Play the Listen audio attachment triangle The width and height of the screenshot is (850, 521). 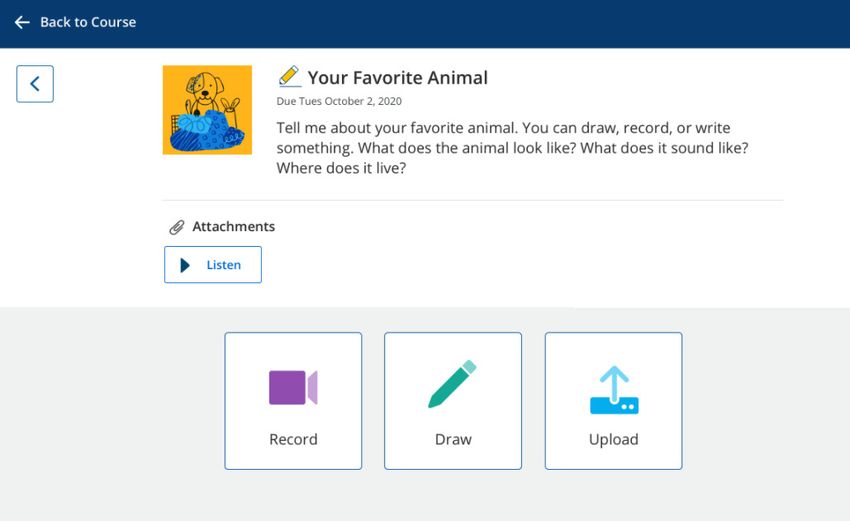point(185,265)
